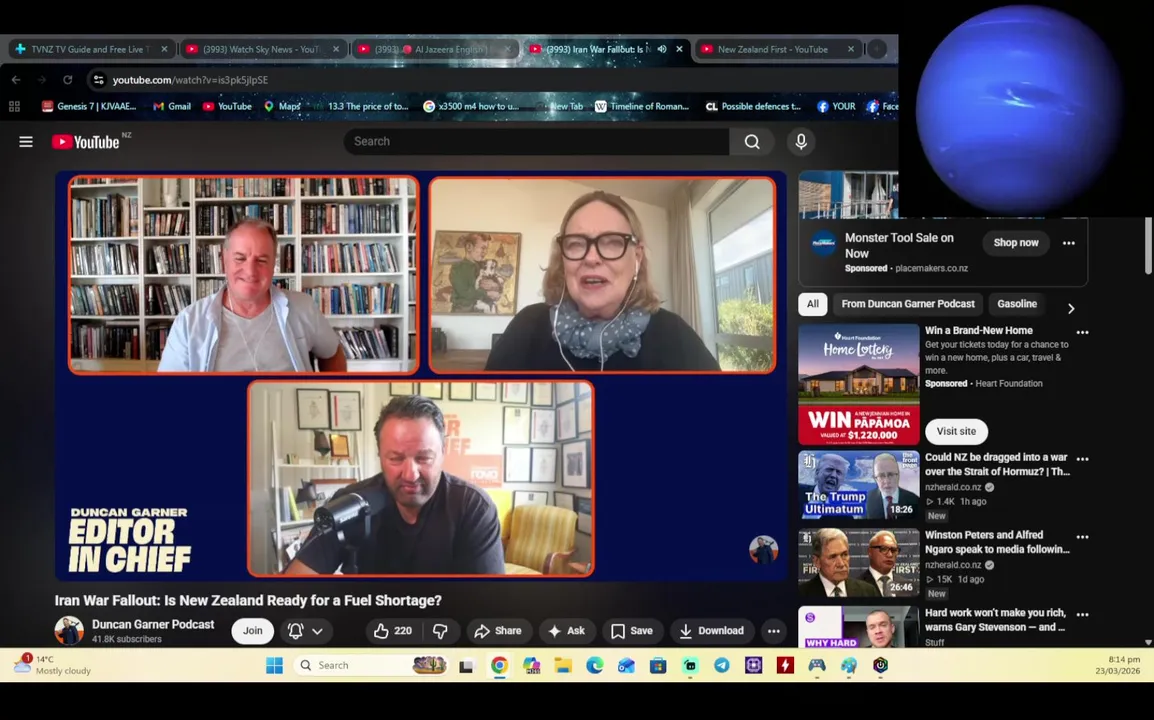Viewport: 1154px width, 720px height.
Task: Dislike the video with the thumbs down
Action: (x=440, y=631)
